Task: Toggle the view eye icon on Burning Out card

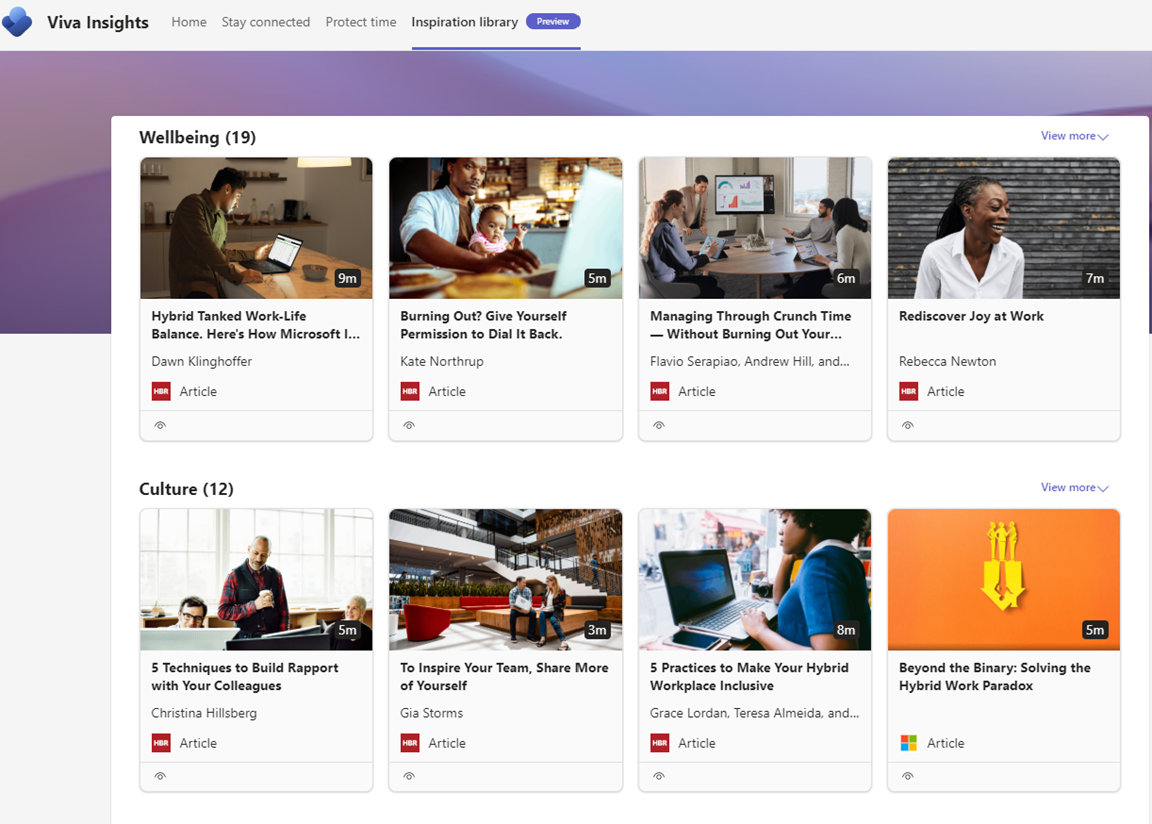Action: [x=409, y=425]
